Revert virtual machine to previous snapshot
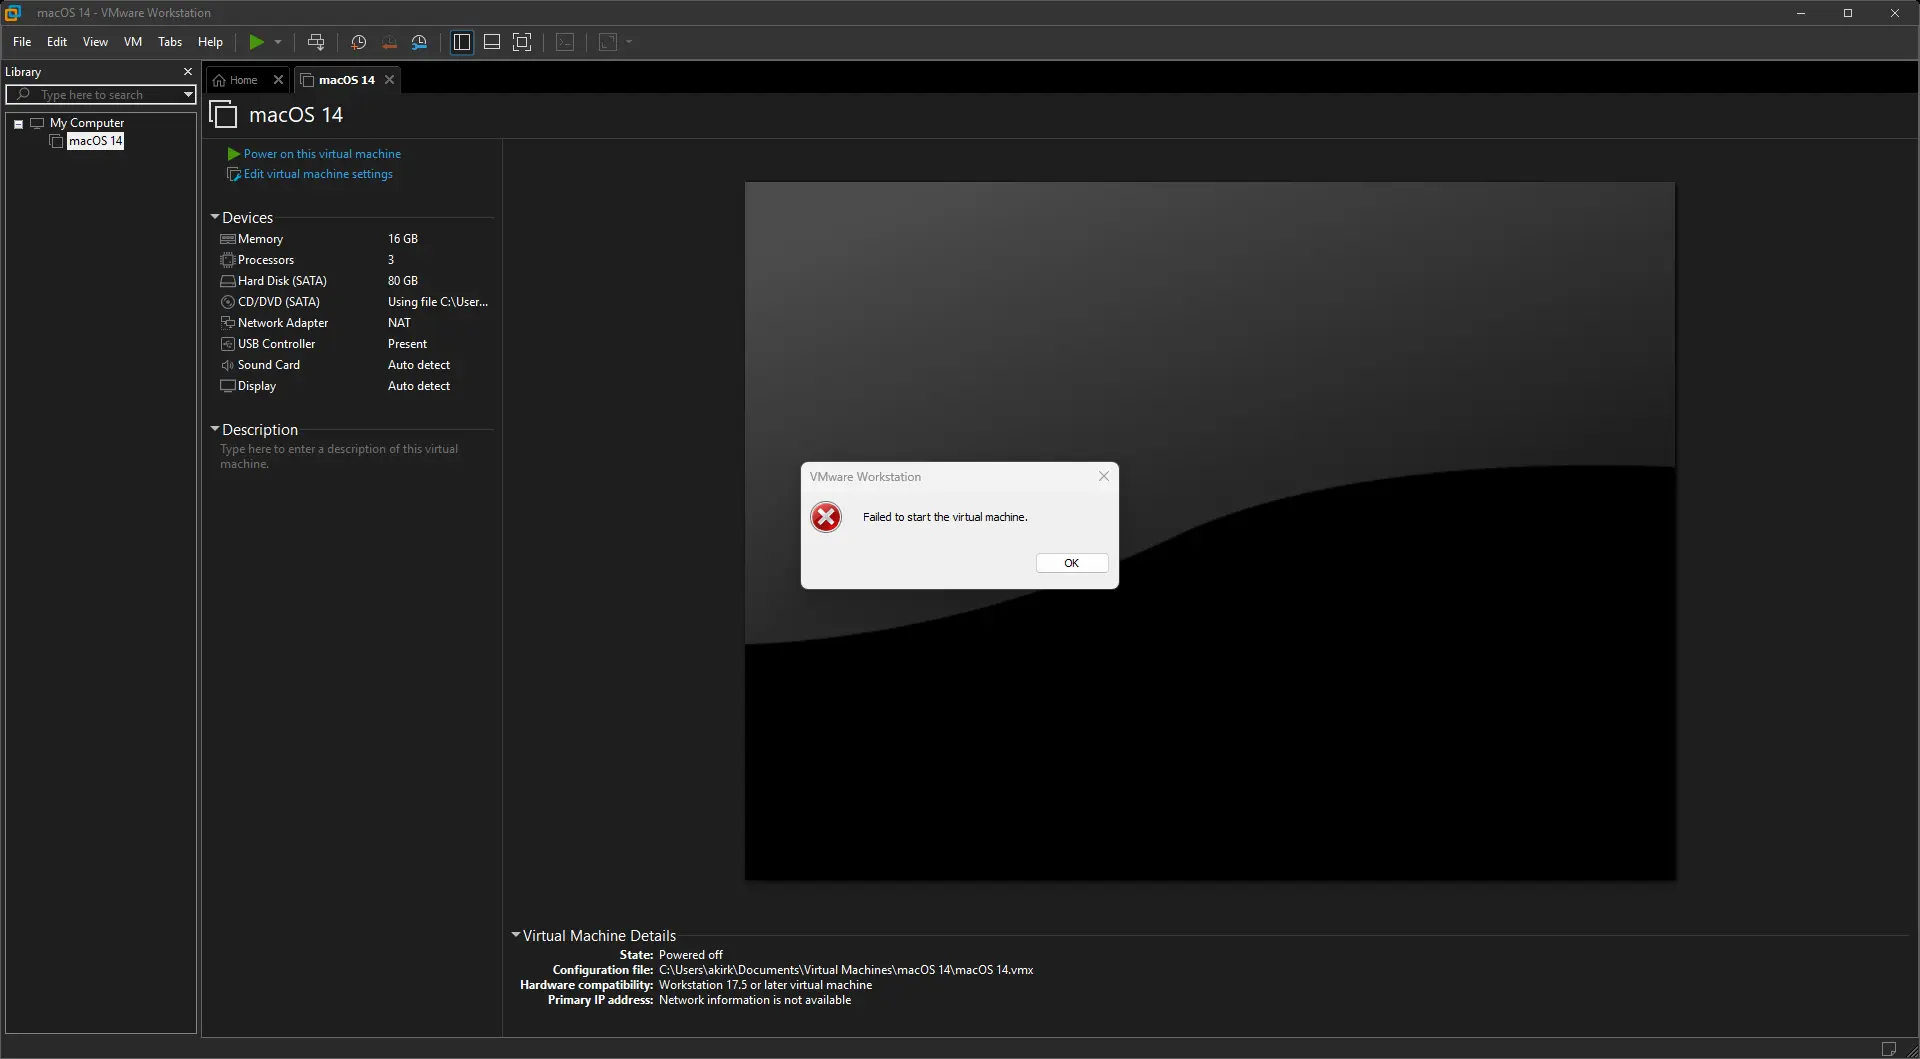Screen dimensions: 1920x1059 click(389, 42)
